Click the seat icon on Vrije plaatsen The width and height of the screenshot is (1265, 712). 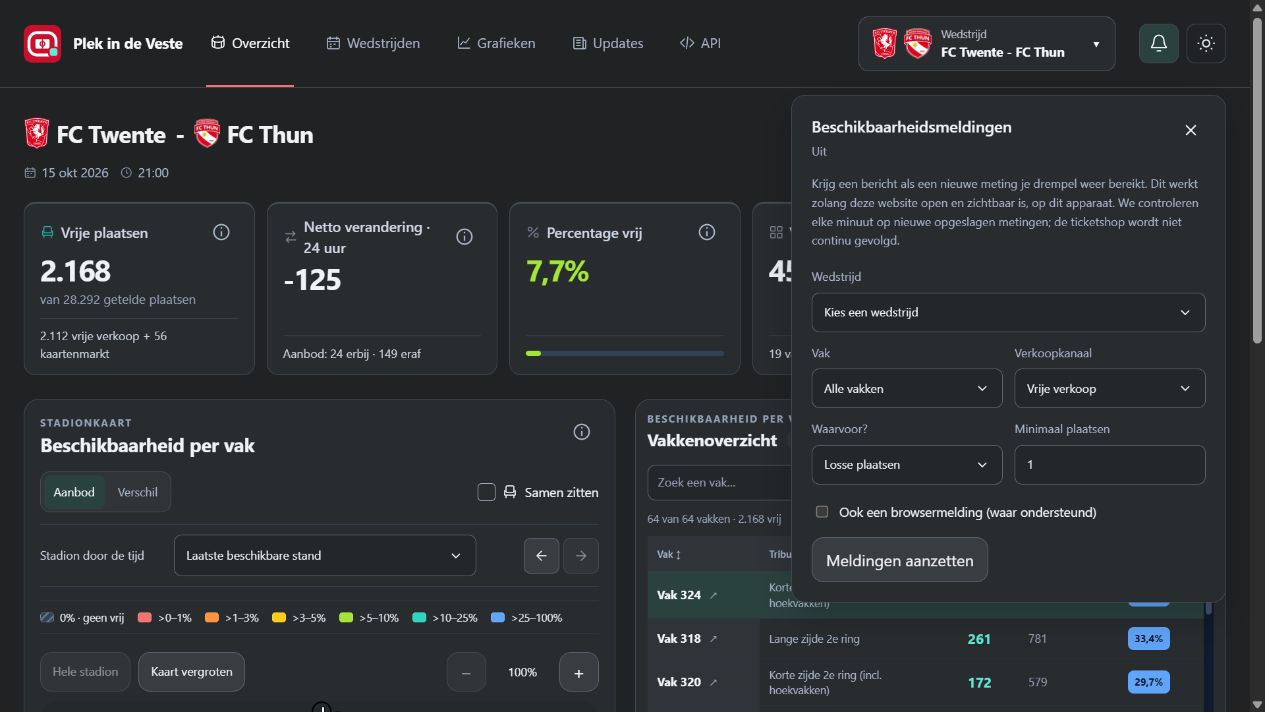point(47,232)
